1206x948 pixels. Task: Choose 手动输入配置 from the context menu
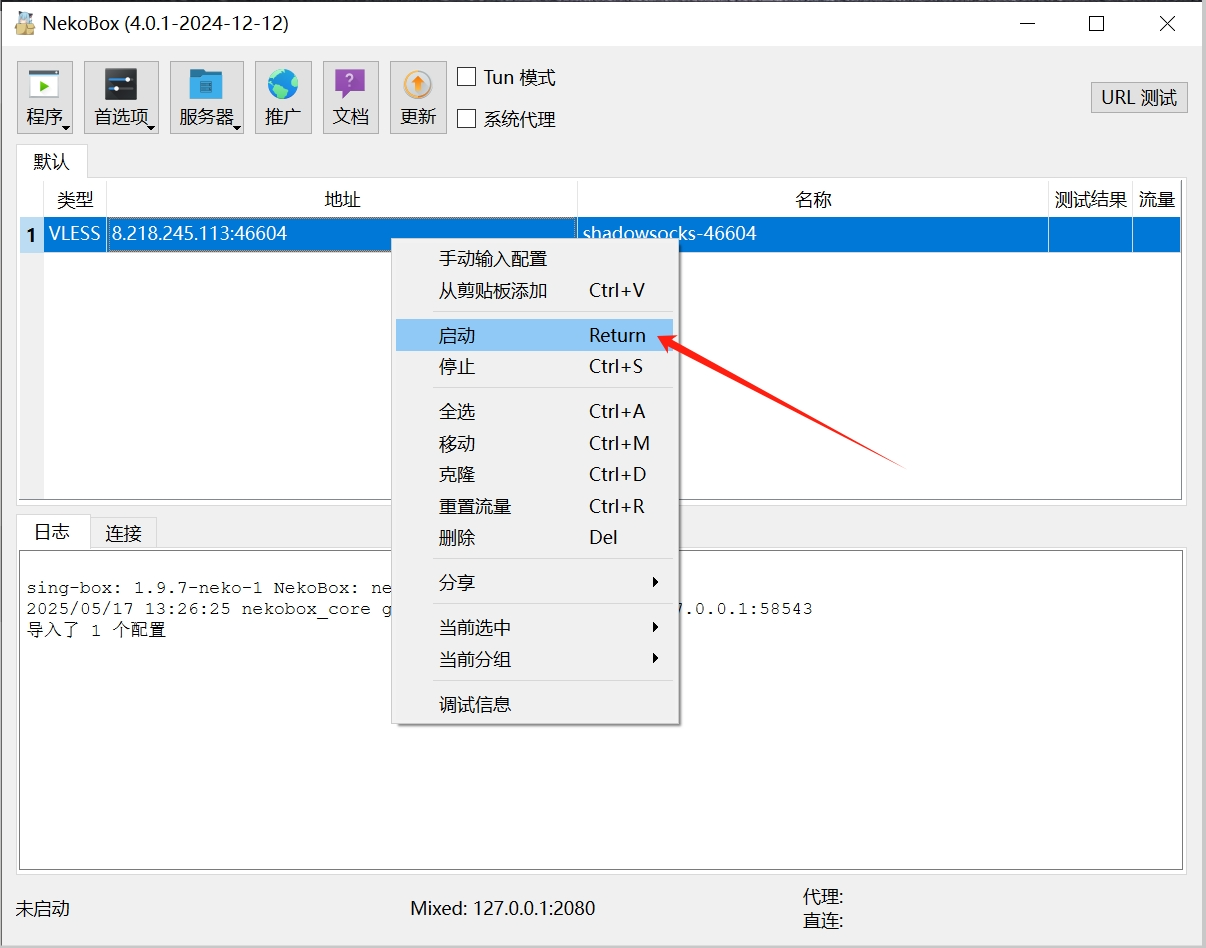535,259
